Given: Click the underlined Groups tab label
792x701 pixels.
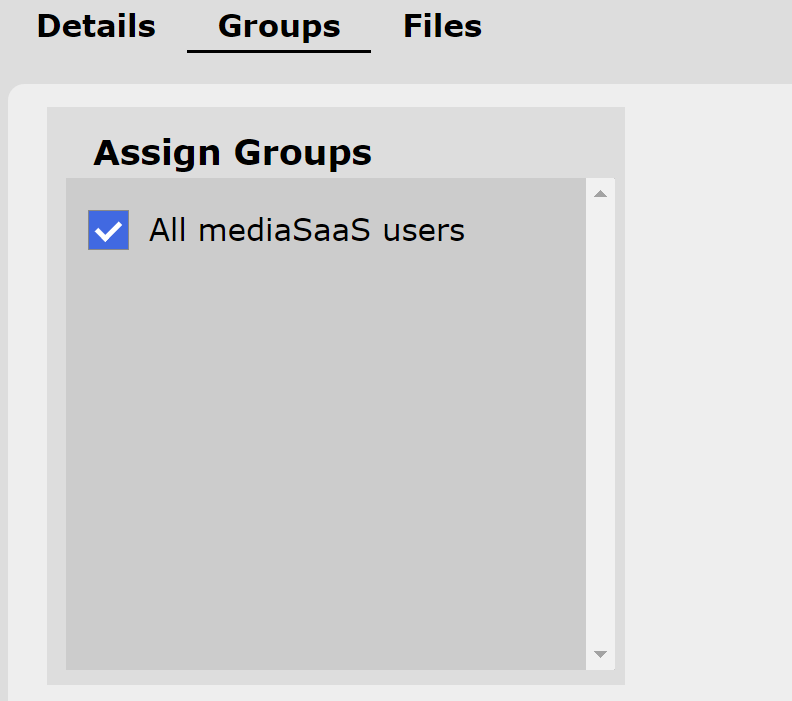Looking at the screenshot, I should (279, 26).
